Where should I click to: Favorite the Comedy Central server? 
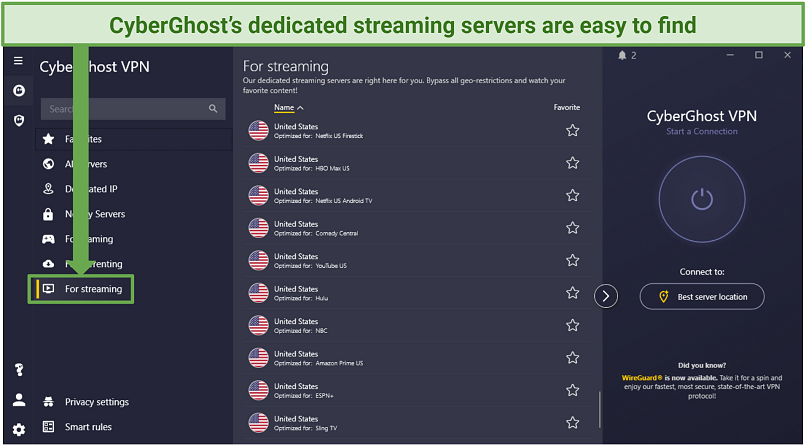(573, 228)
